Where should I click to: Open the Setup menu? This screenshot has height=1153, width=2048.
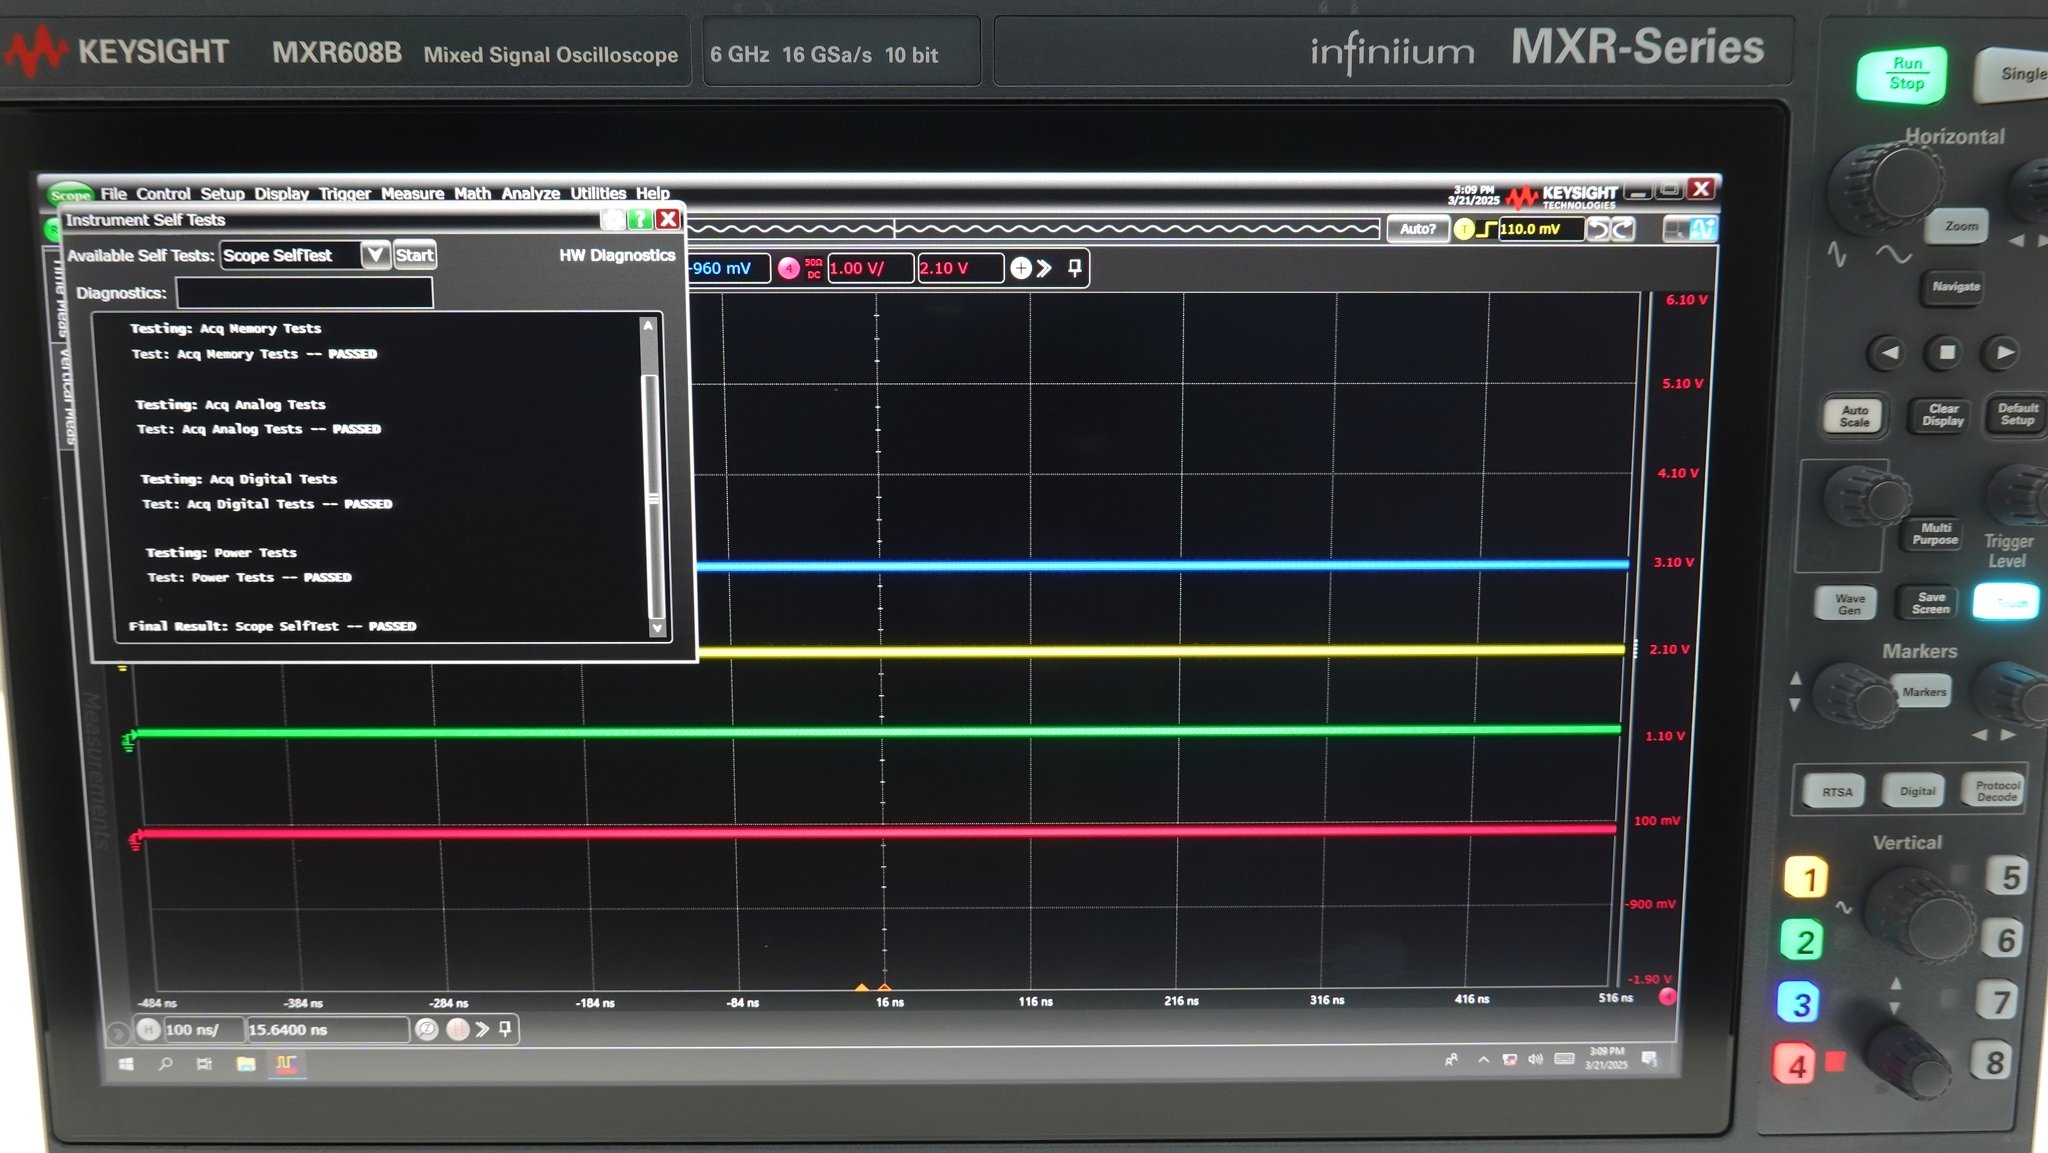click(222, 193)
